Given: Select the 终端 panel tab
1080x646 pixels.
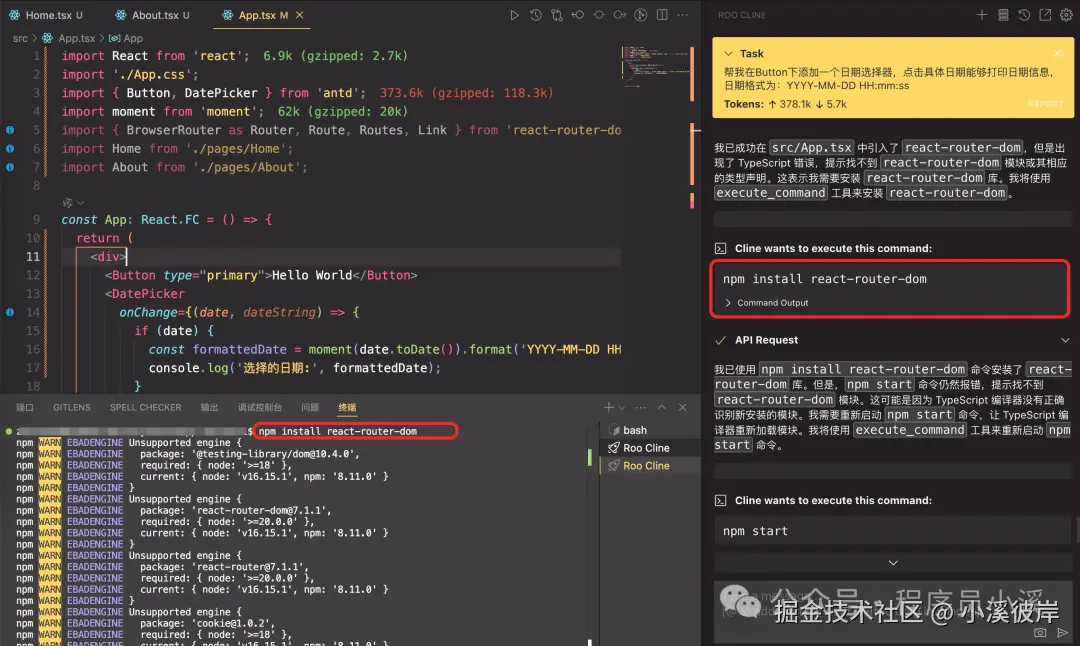Looking at the screenshot, I should (x=347, y=408).
